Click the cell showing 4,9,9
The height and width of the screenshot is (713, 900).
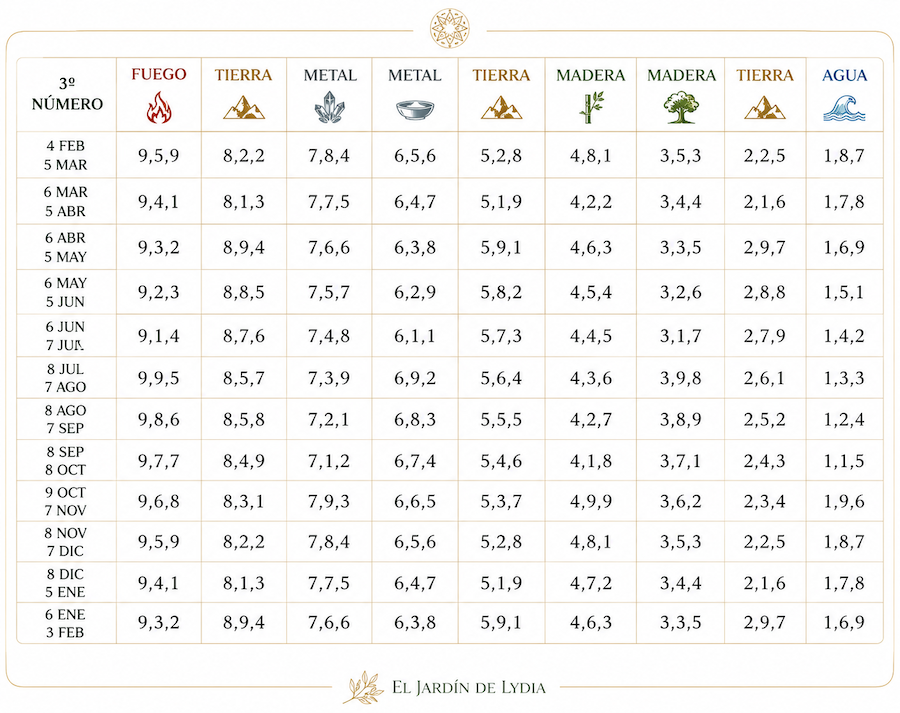pyautogui.click(x=591, y=501)
